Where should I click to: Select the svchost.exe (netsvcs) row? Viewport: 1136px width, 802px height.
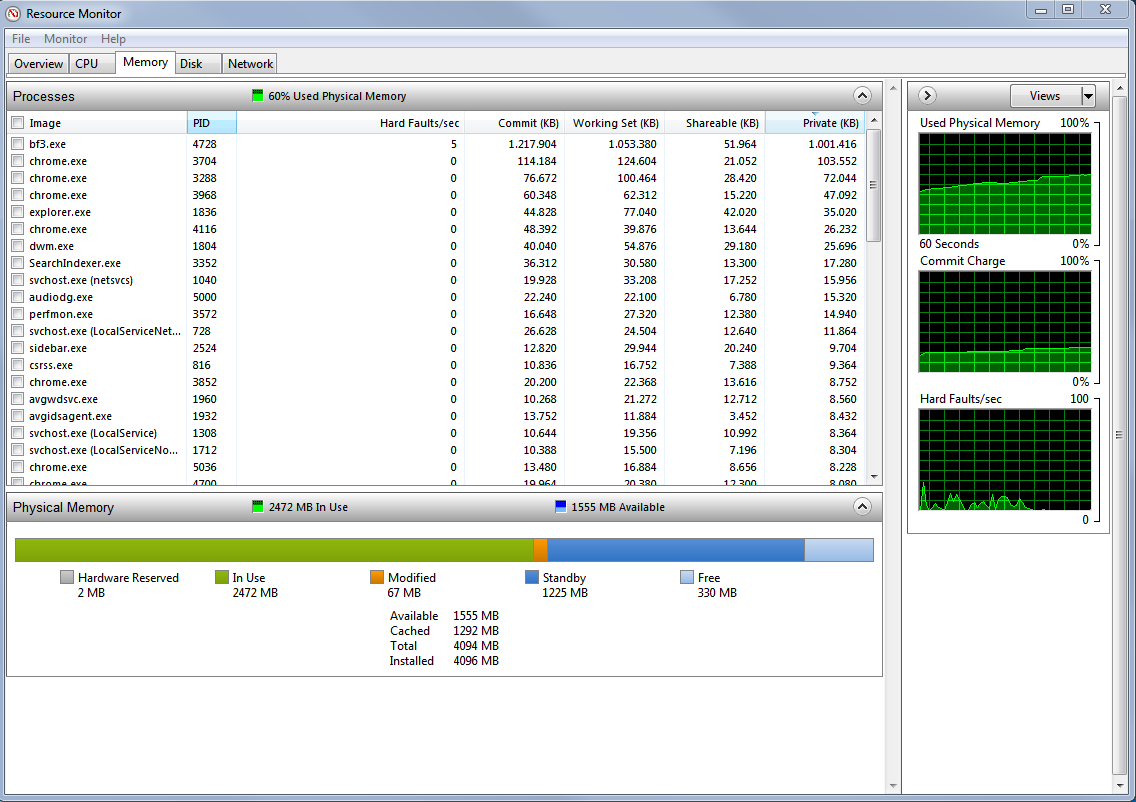pyautogui.click(x=437, y=280)
